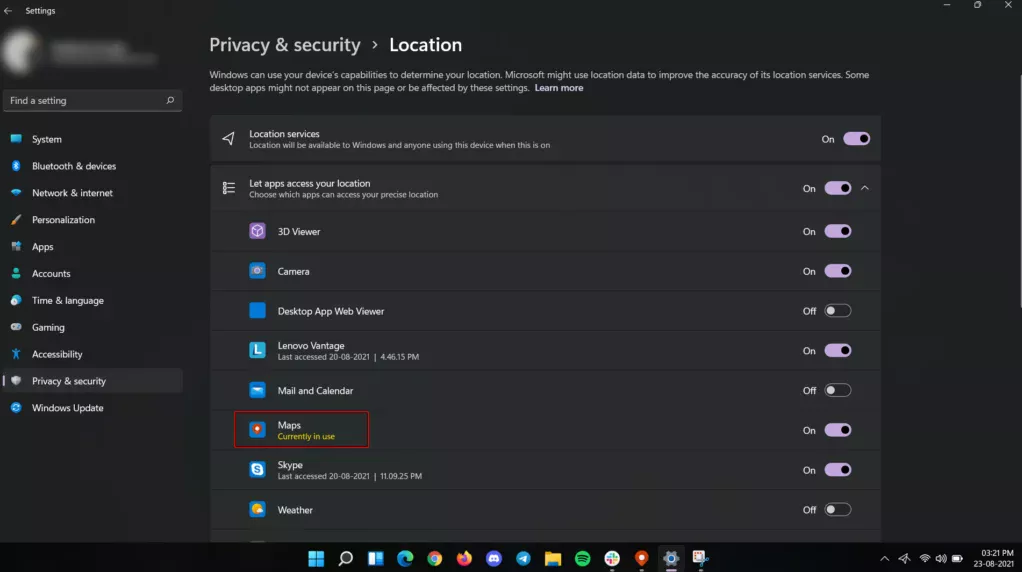
Task: Click the Windows Start button
Action: tap(316, 558)
